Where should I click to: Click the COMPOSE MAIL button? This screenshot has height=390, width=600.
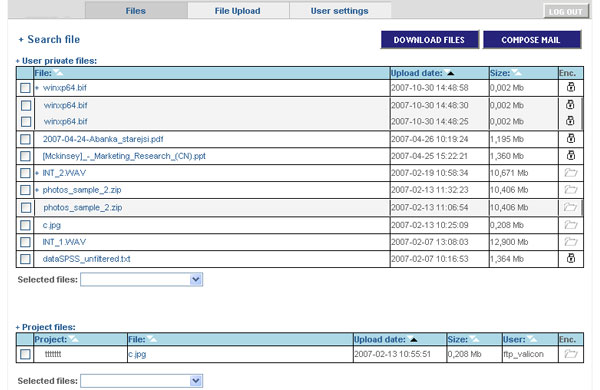point(532,40)
